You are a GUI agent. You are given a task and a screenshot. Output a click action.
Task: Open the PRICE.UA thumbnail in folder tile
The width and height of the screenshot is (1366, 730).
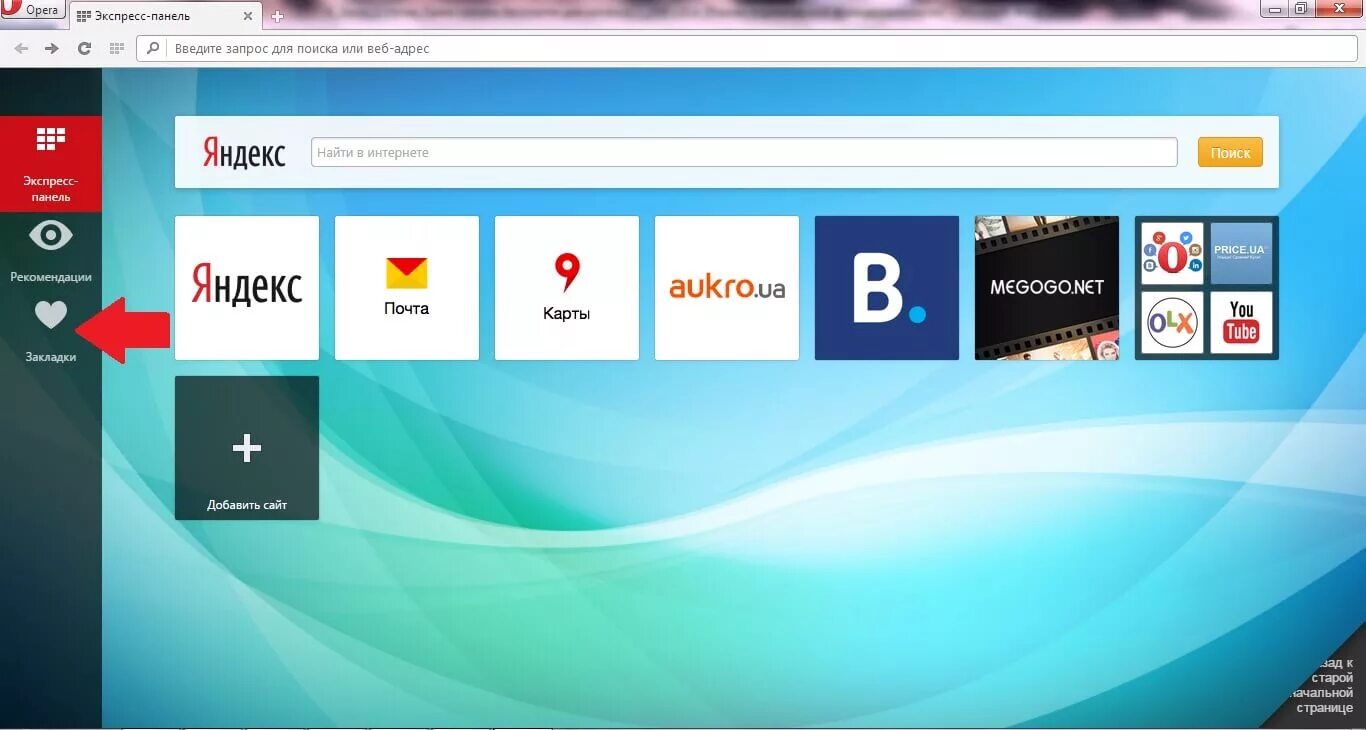pyautogui.click(x=1241, y=254)
